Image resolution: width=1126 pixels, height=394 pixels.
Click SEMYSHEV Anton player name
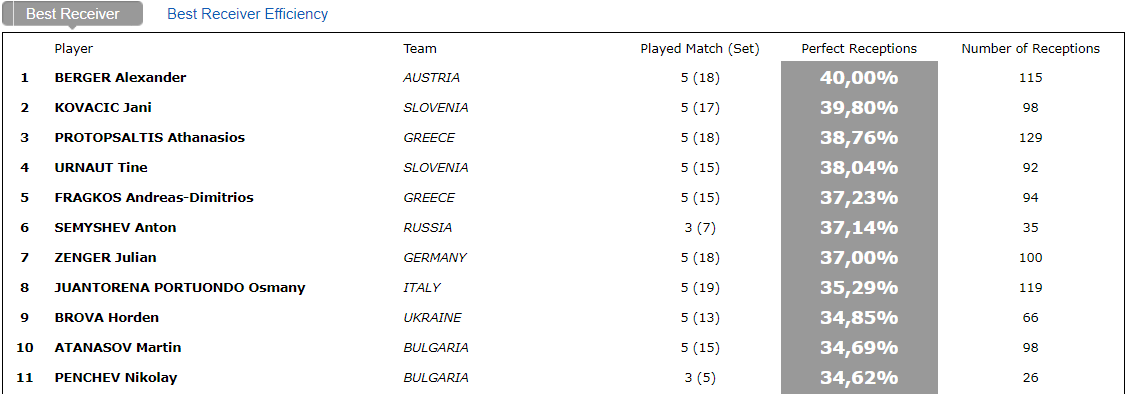[116, 228]
